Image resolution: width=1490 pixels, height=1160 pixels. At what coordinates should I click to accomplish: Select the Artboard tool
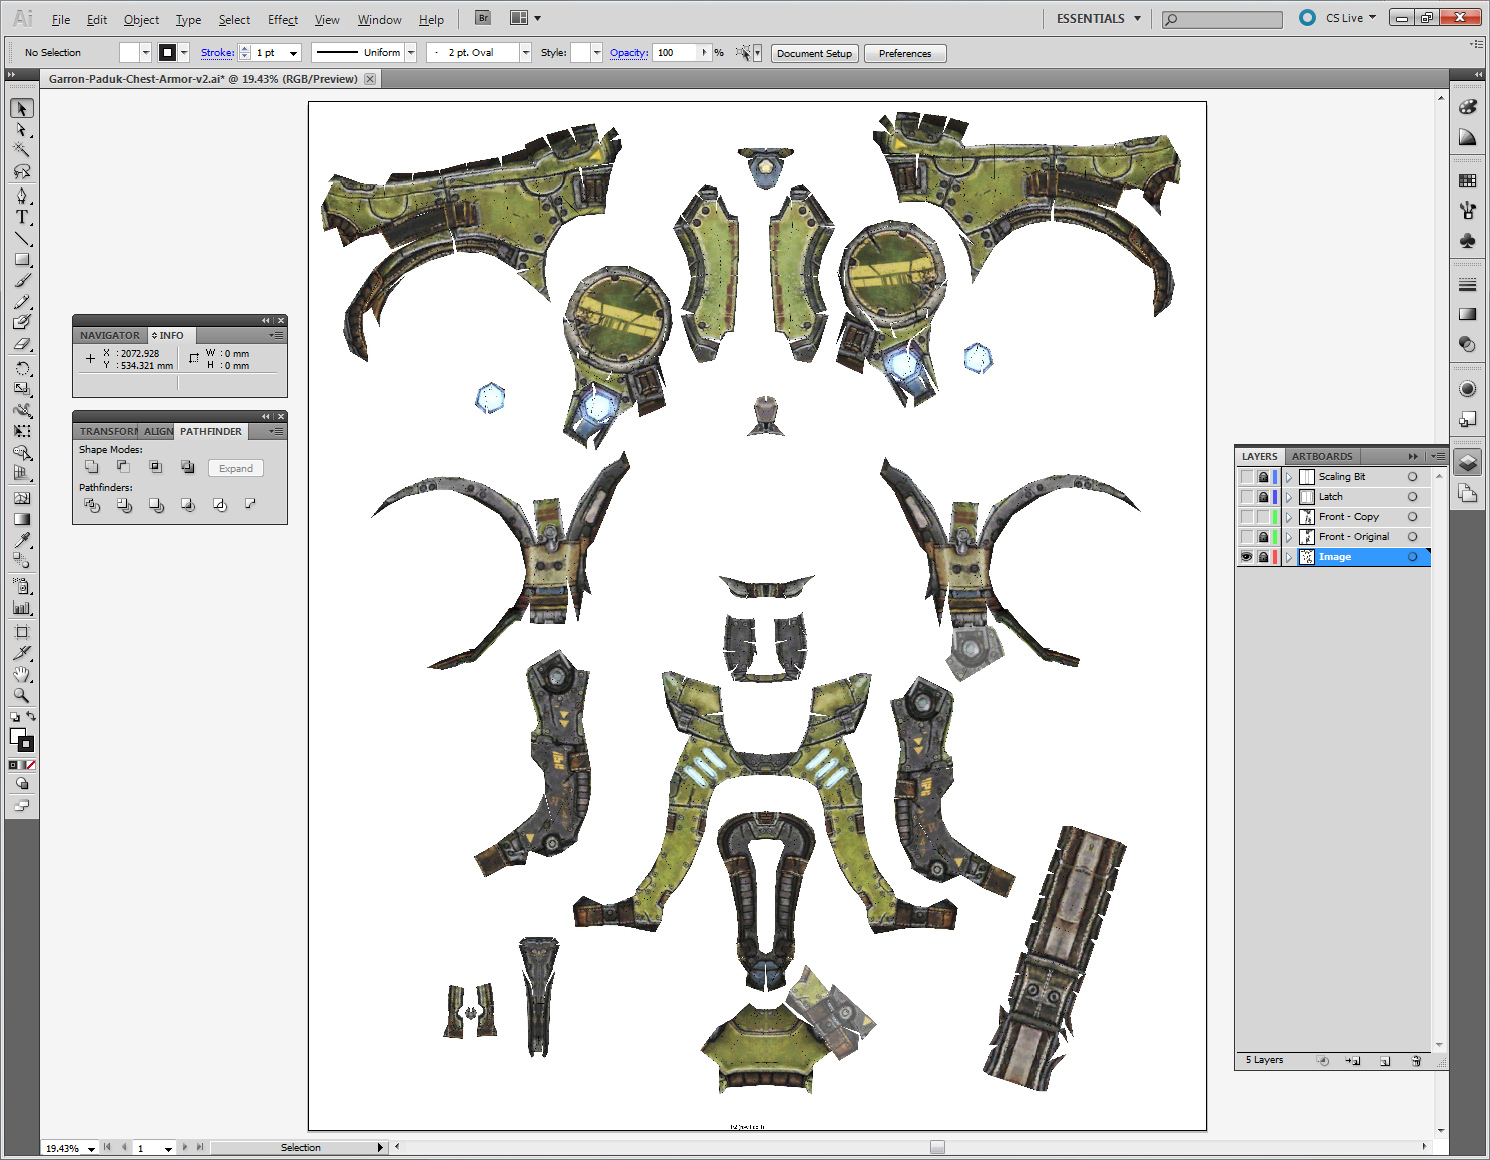(21, 632)
